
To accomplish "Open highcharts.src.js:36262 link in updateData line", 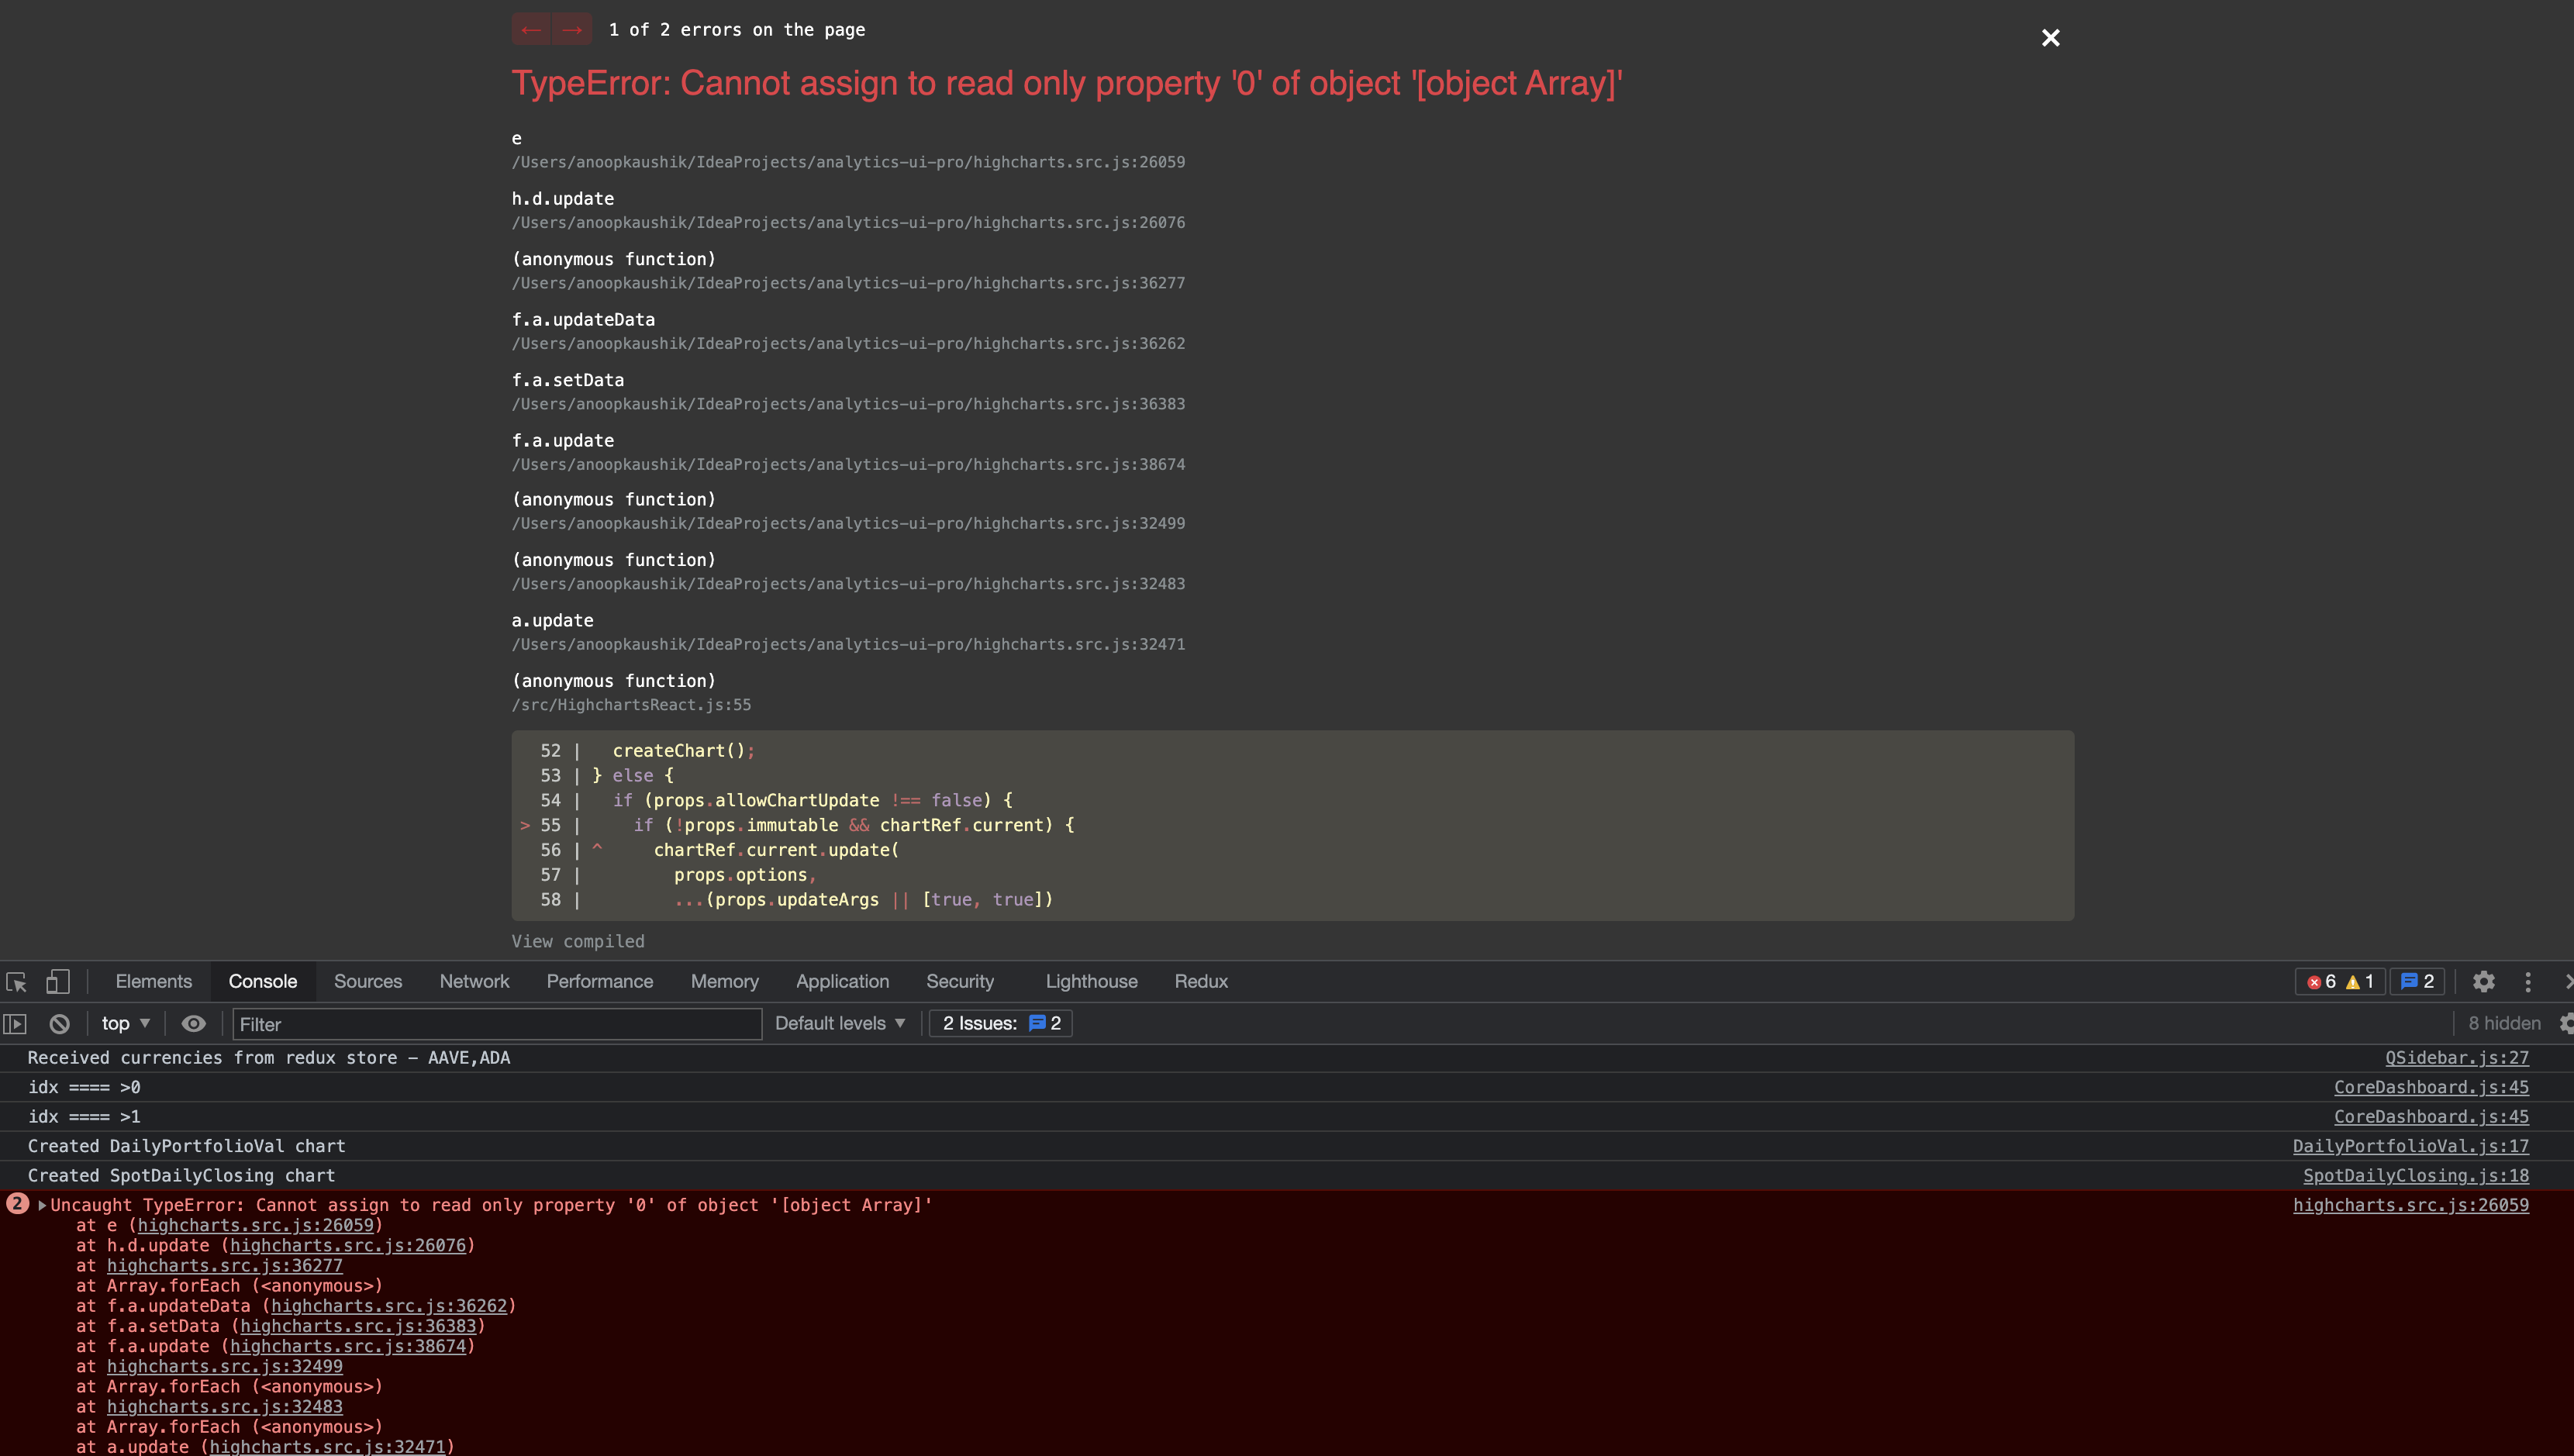I will pos(389,1306).
